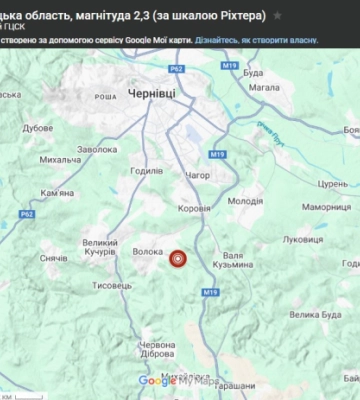Click the Чернівці city label
Image resolution: width=360 pixels, height=400 pixels.
[x=152, y=93]
